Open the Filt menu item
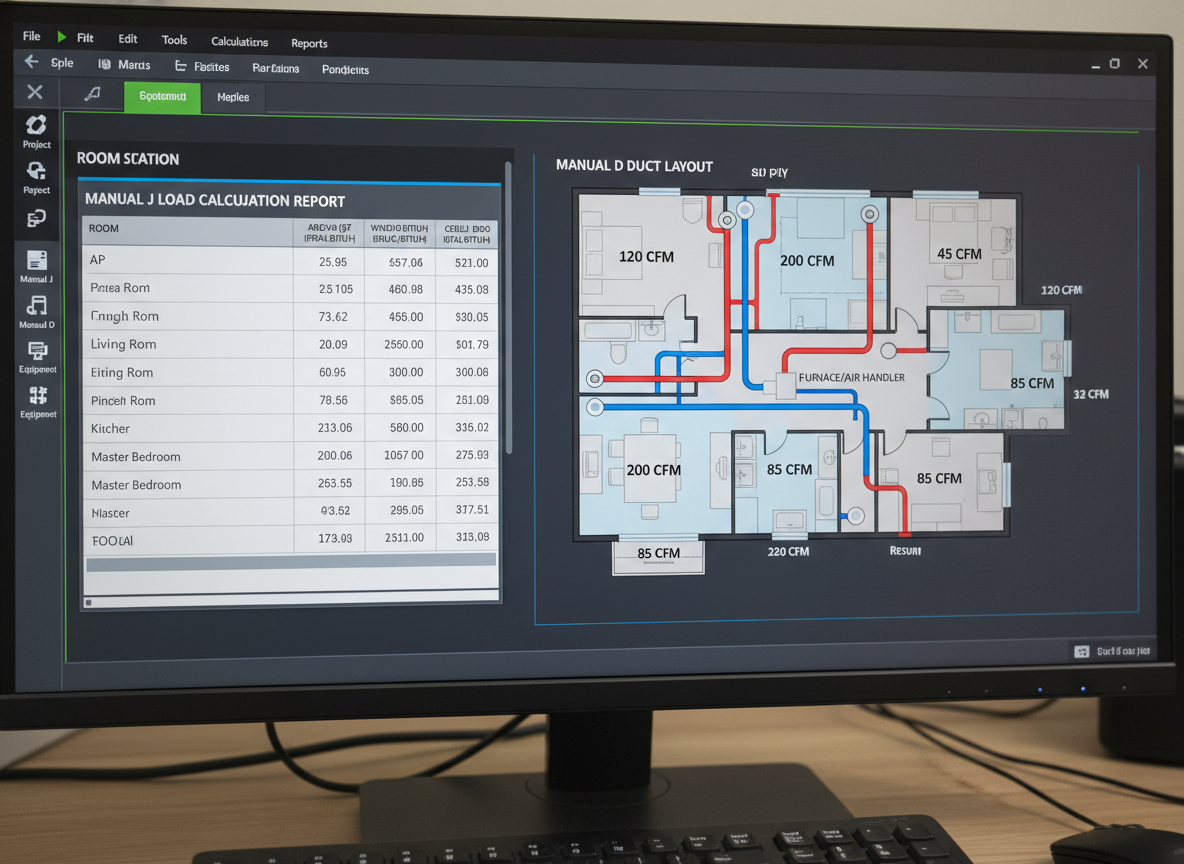Viewport: 1184px width, 864px height. point(85,38)
